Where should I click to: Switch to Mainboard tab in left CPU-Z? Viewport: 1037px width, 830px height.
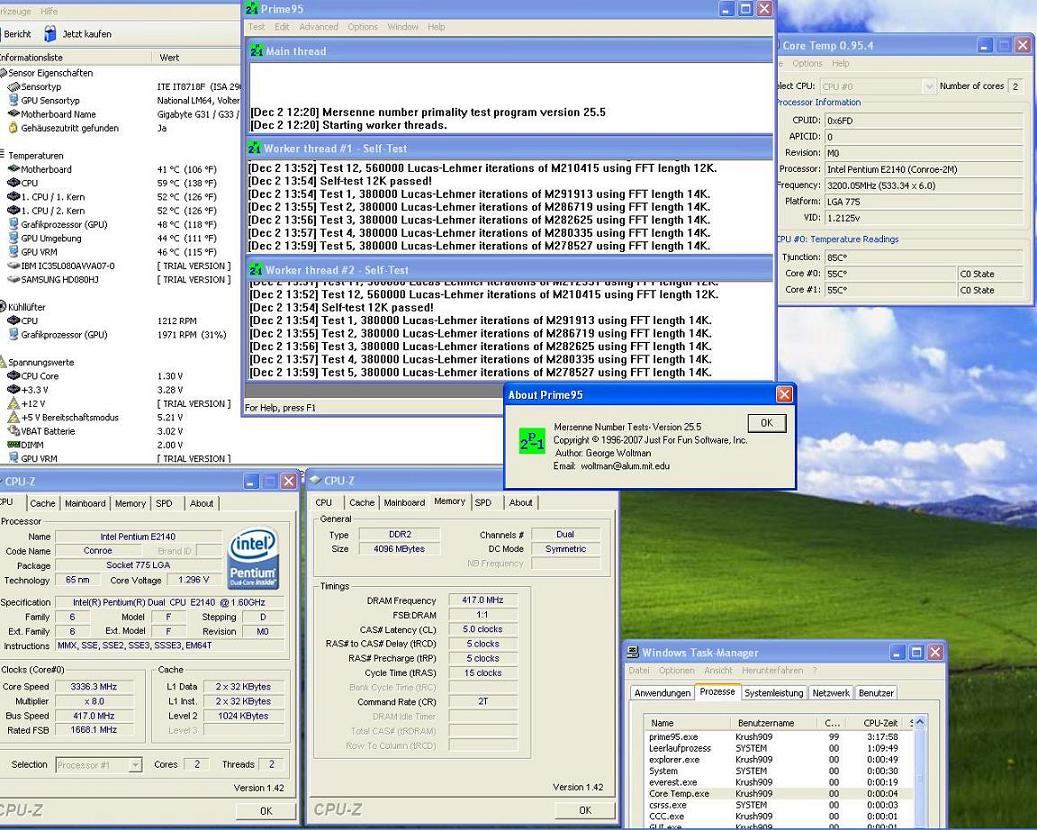coord(85,503)
